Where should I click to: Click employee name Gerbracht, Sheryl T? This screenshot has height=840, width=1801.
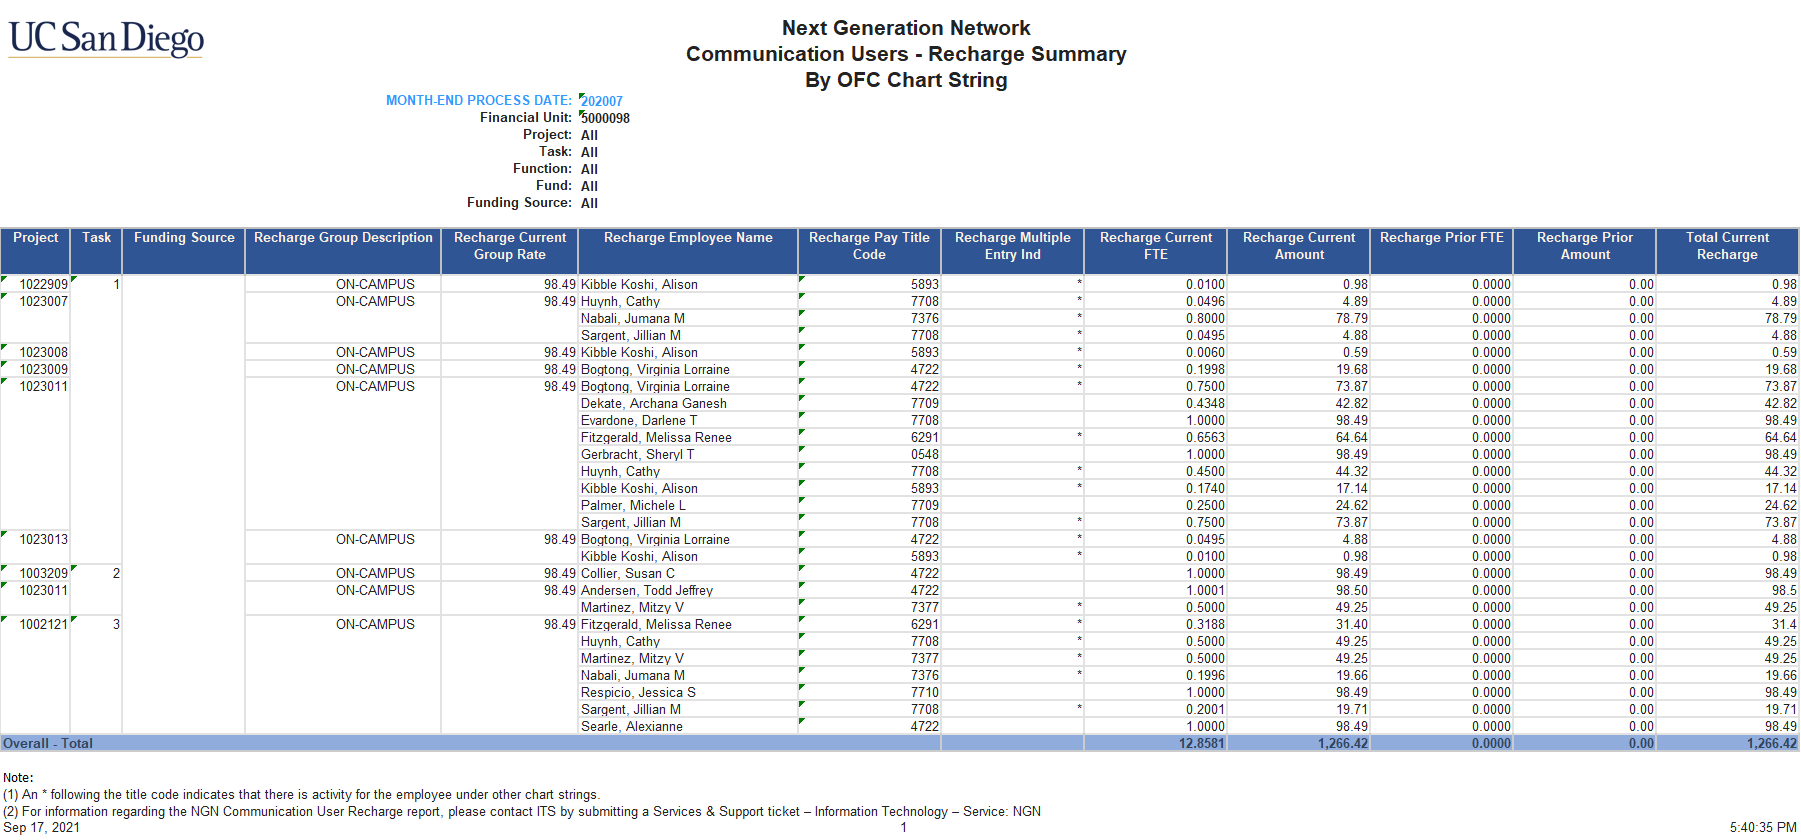pyautogui.click(x=637, y=455)
